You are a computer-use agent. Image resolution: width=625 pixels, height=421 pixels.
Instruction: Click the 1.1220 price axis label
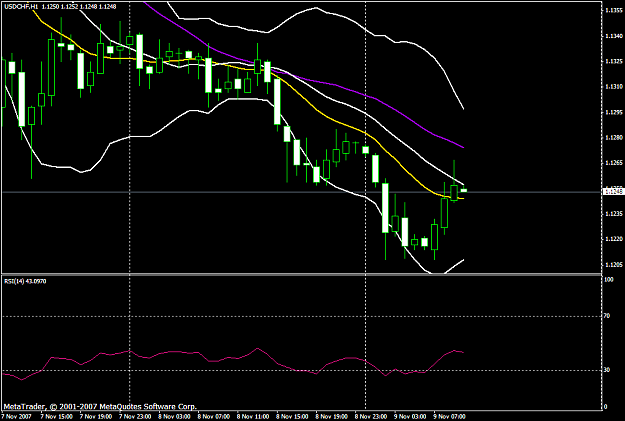pos(614,239)
